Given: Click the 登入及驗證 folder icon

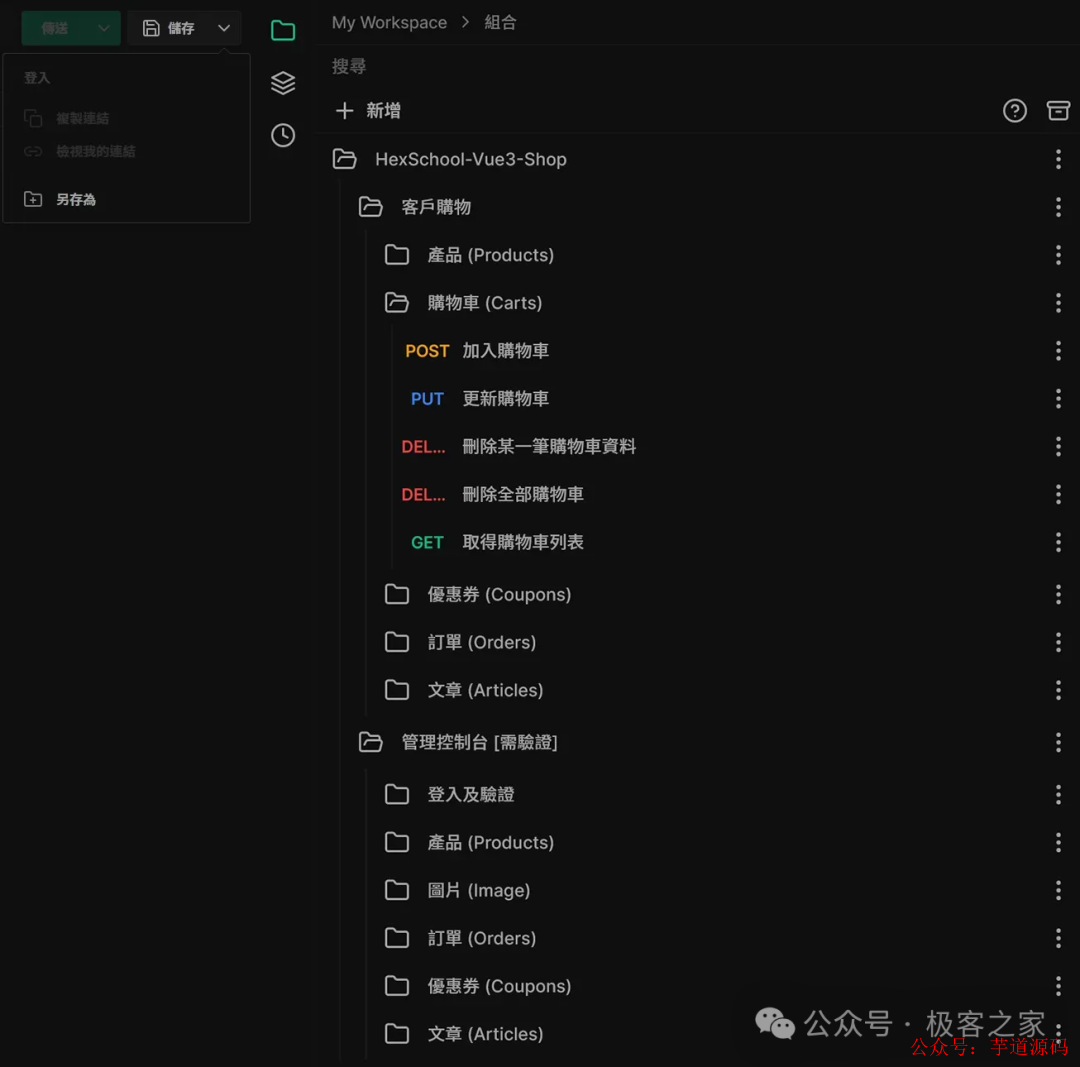Looking at the screenshot, I should click(397, 794).
